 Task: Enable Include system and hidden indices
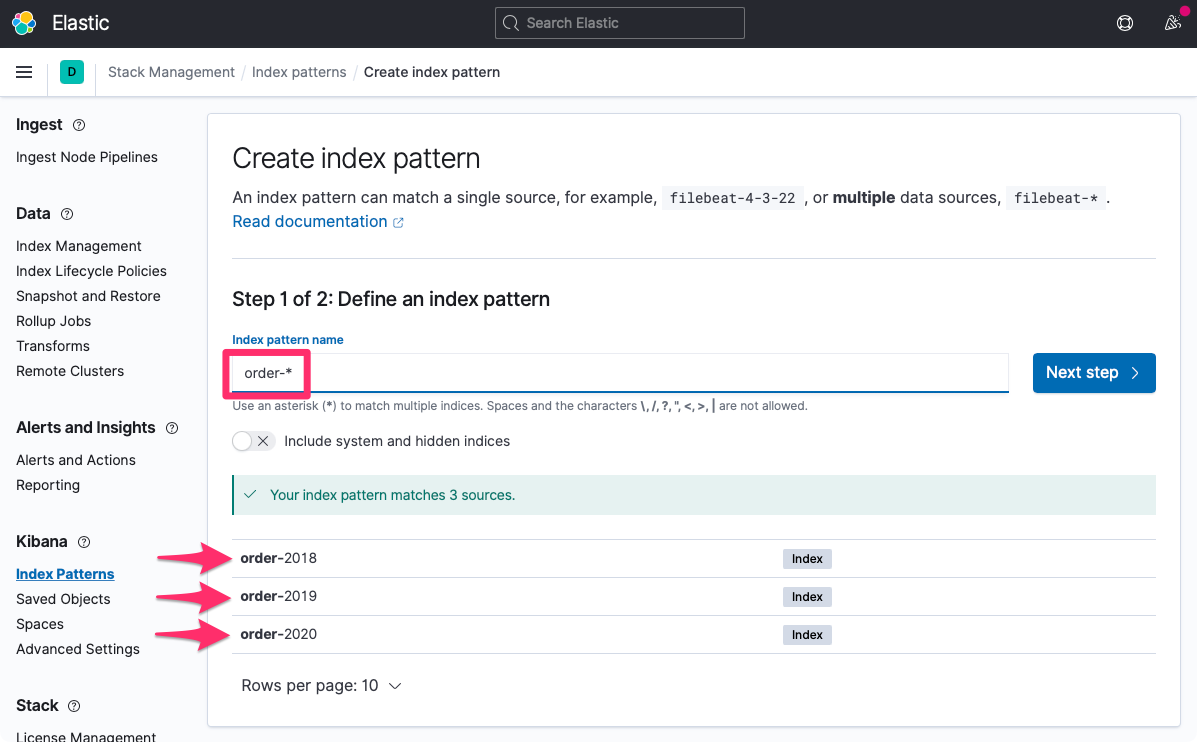tap(253, 441)
